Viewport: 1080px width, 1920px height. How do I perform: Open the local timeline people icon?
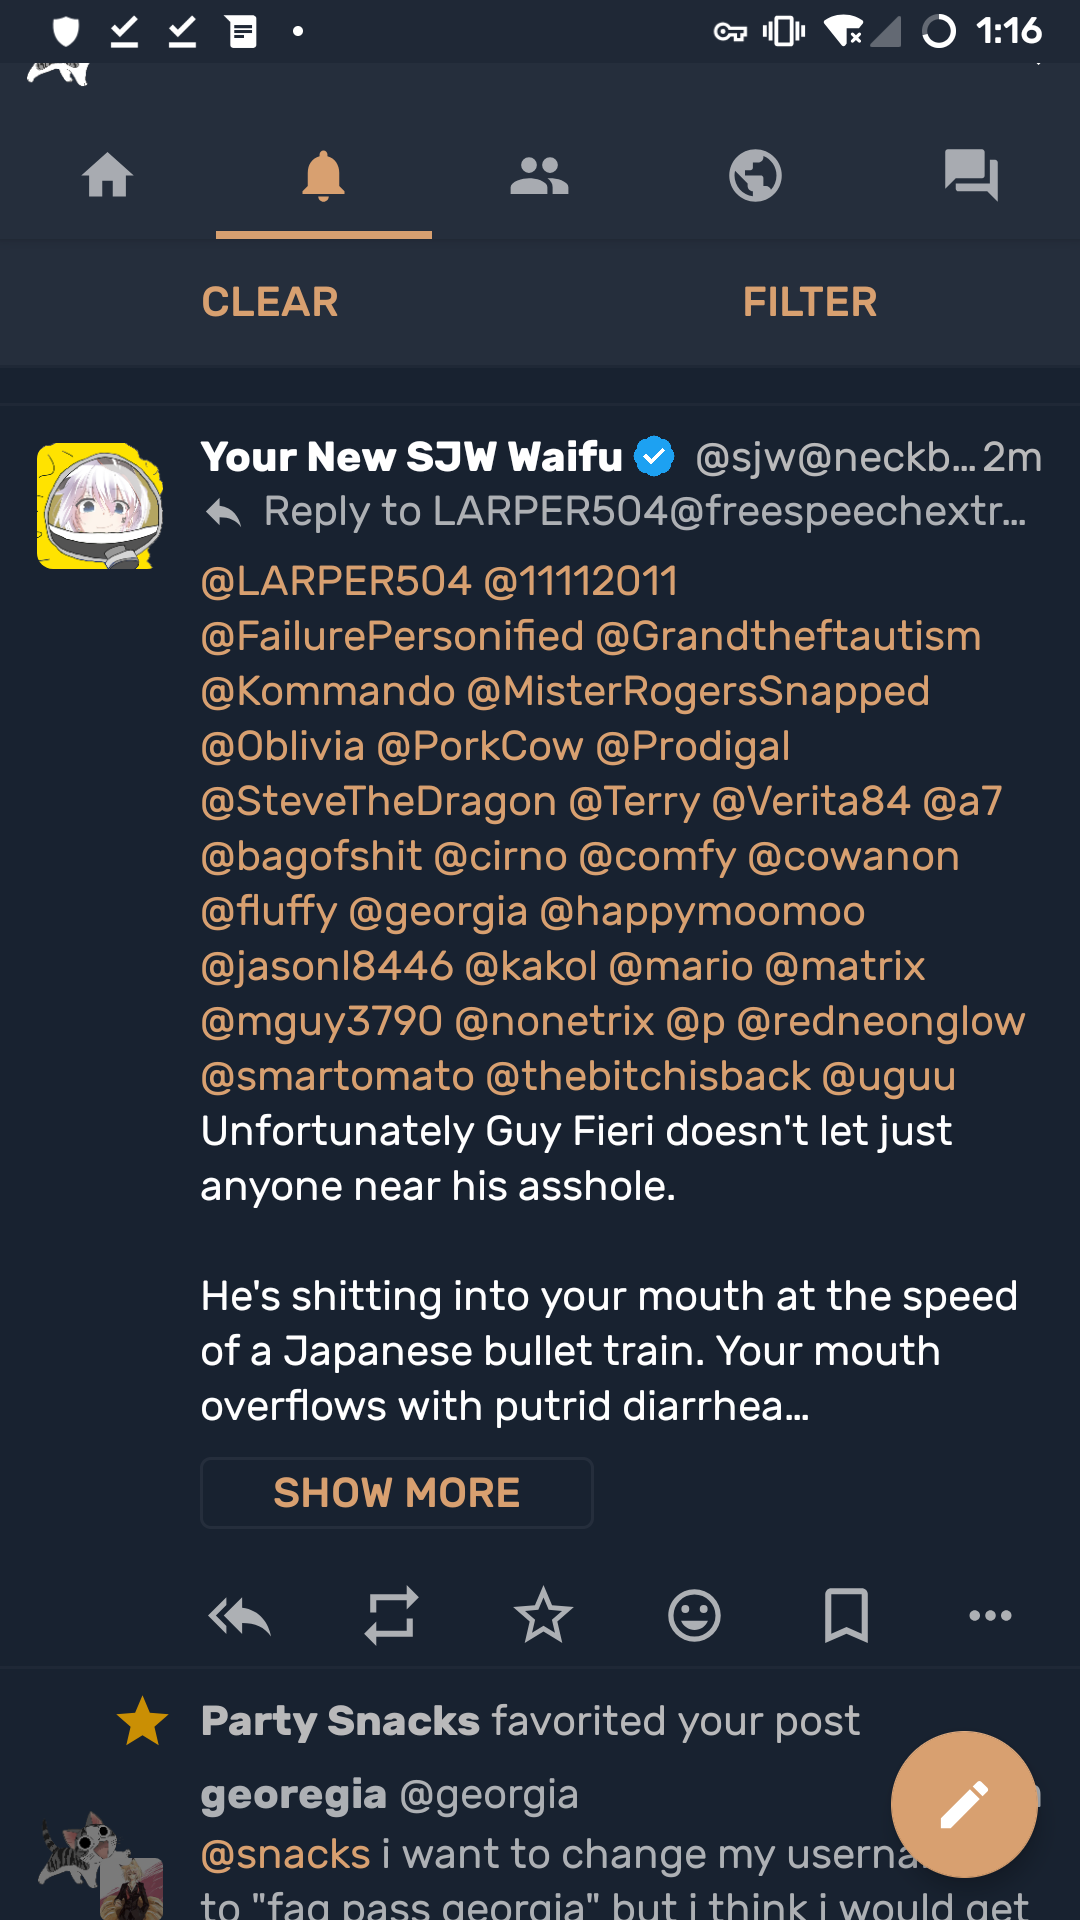(x=539, y=176)
